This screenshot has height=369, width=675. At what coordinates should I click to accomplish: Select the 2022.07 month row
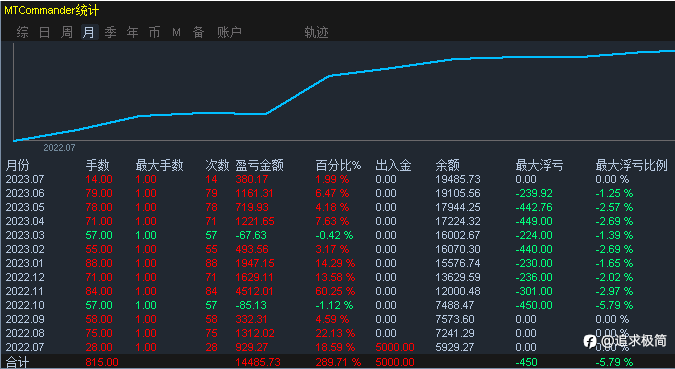[338, 347]
